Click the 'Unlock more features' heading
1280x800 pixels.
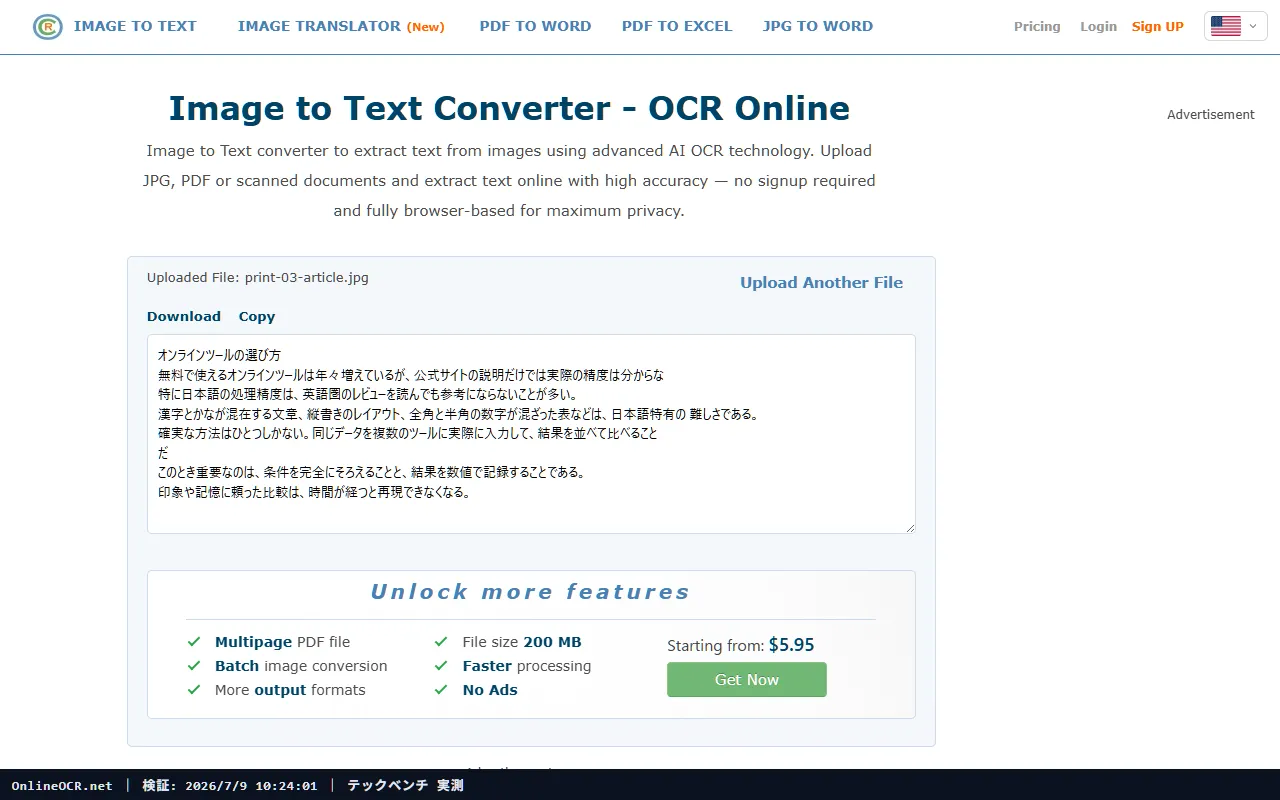[x=530, y=592]
